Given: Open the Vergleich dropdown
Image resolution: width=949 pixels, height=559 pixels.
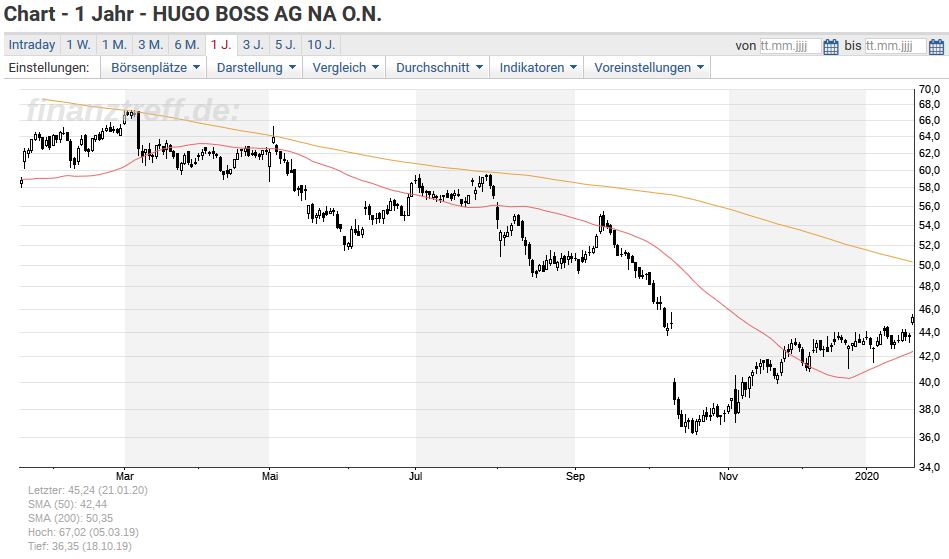Looking at the screenshot, I should point(345,68).
